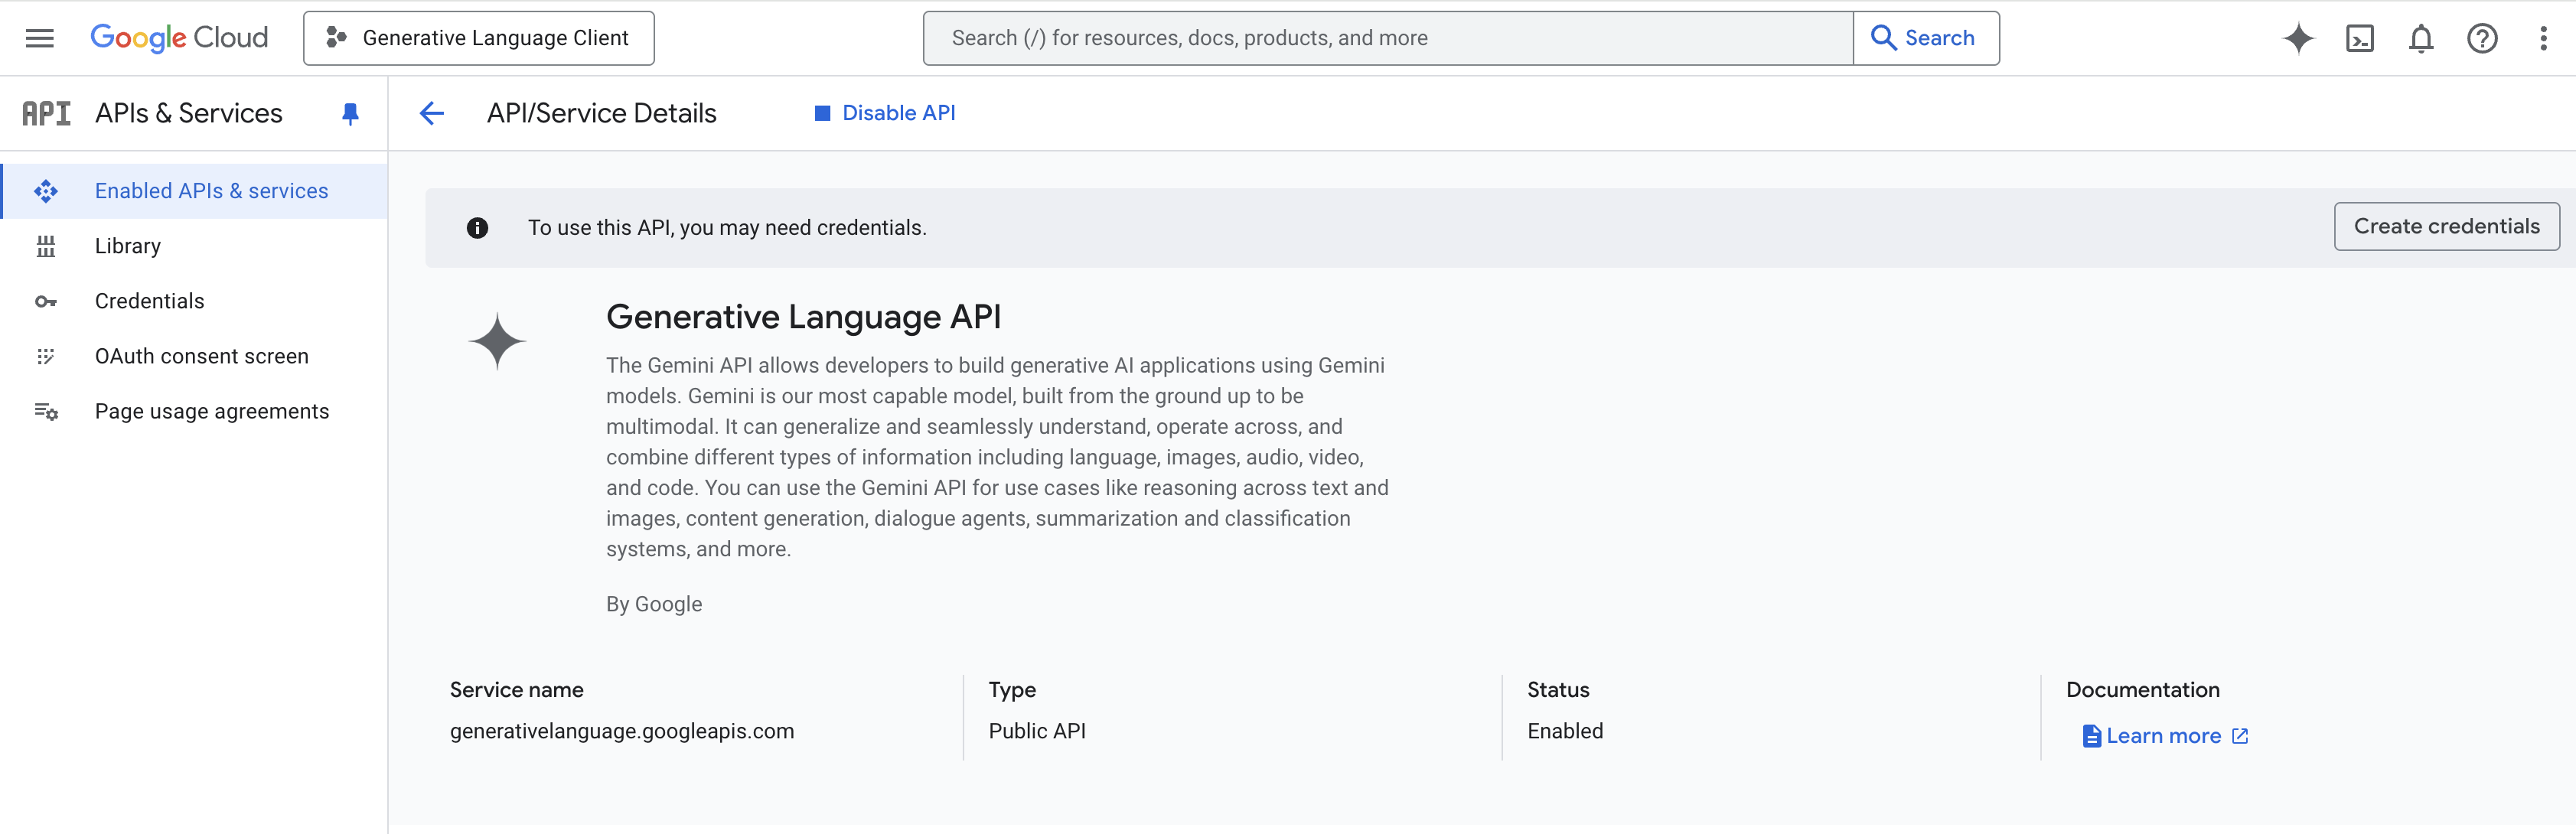
Task: Open Page usage agreements
Action: tap(211, 410)
